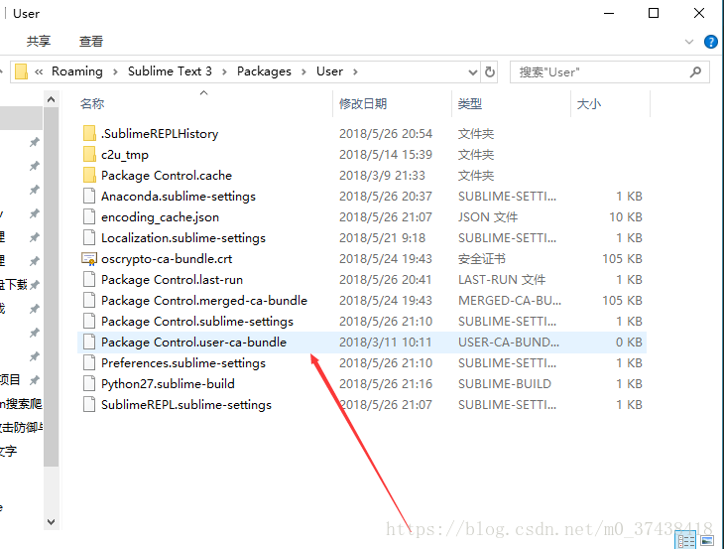Image resolution: width=724 pixels, height=549 pixels.
Task: Select file name Preferences.sublime-settings
Action: 183,363
